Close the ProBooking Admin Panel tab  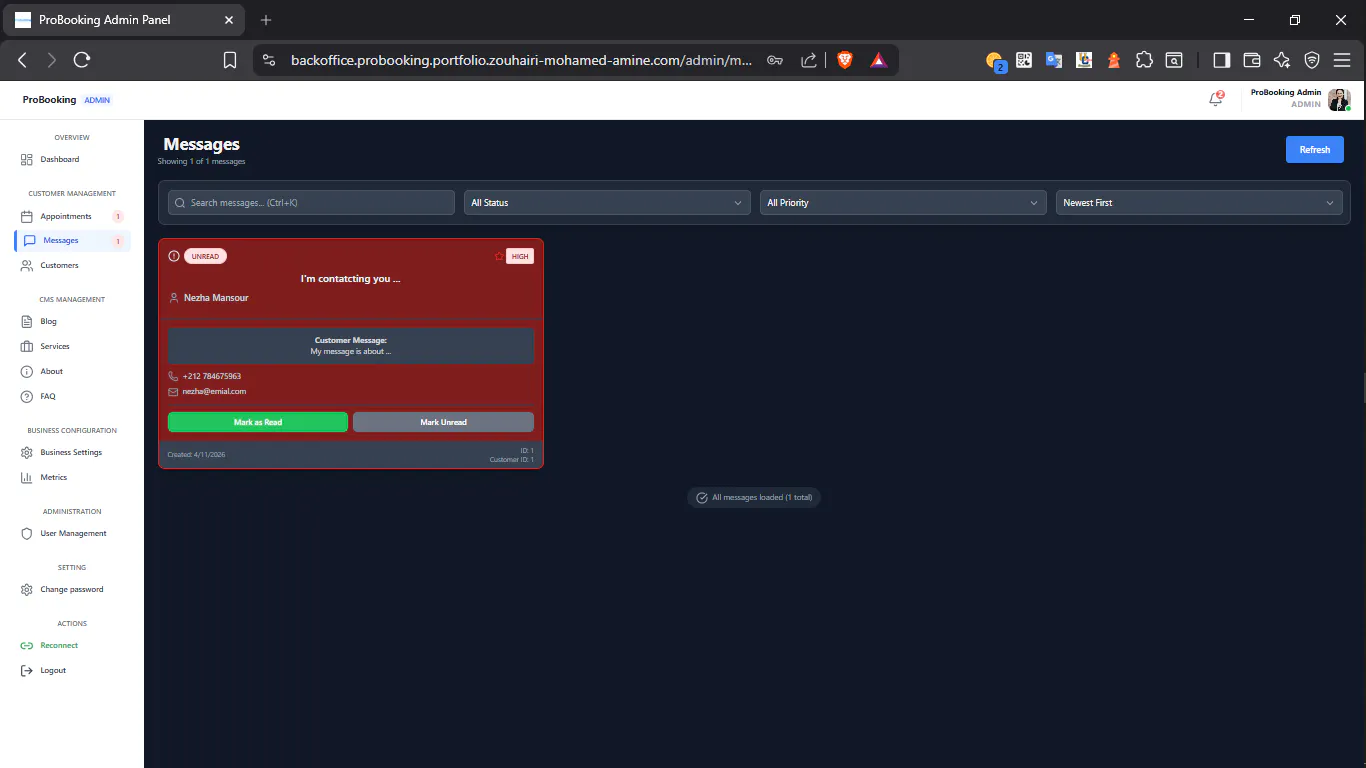pyautogui.click(x=229, y=20)
